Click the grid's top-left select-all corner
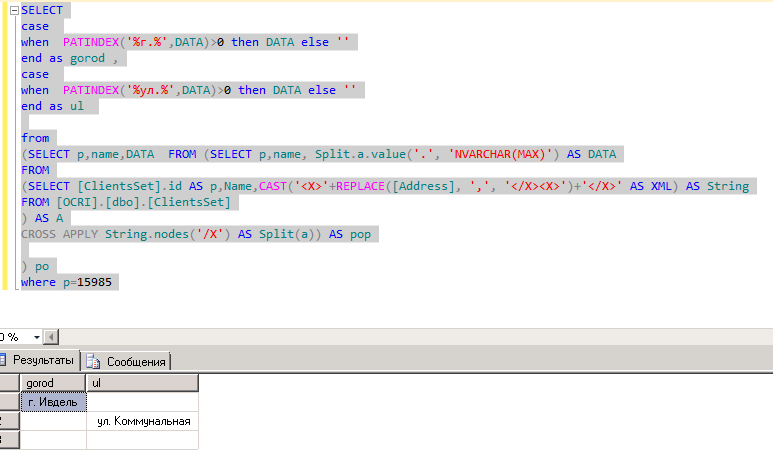 (8, 383)
